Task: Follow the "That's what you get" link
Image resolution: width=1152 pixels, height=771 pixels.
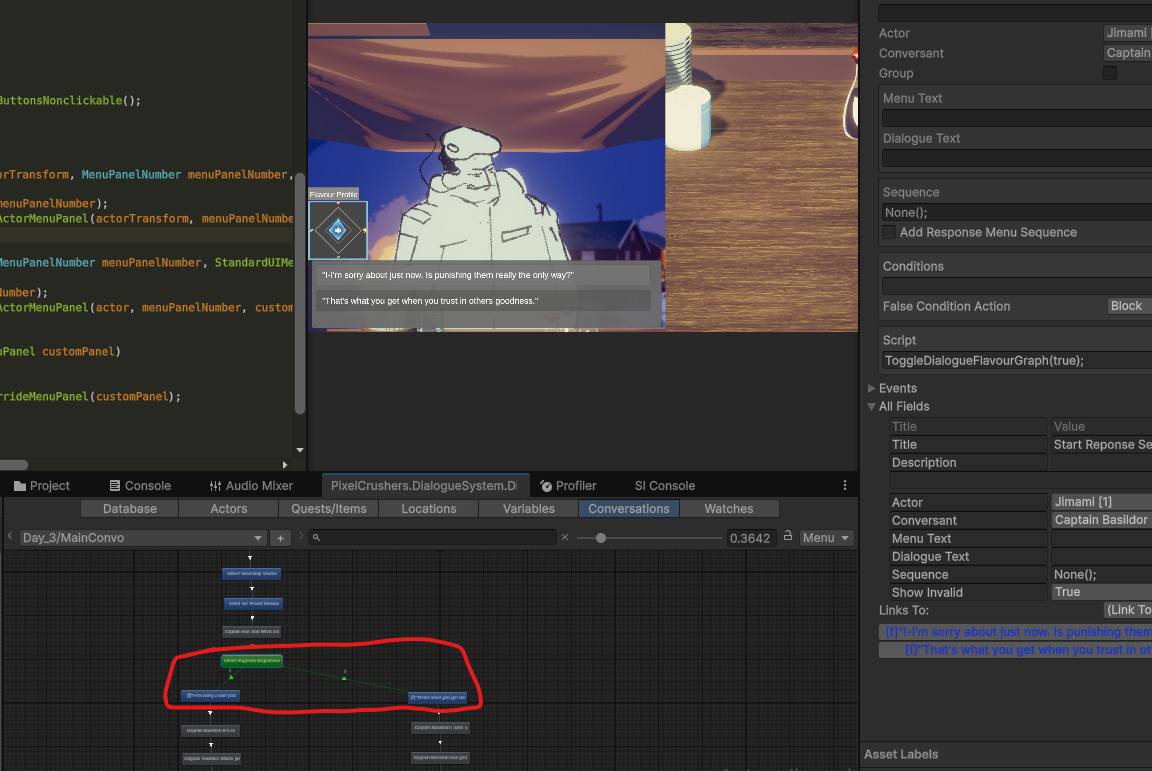Action: point(1015,650)
